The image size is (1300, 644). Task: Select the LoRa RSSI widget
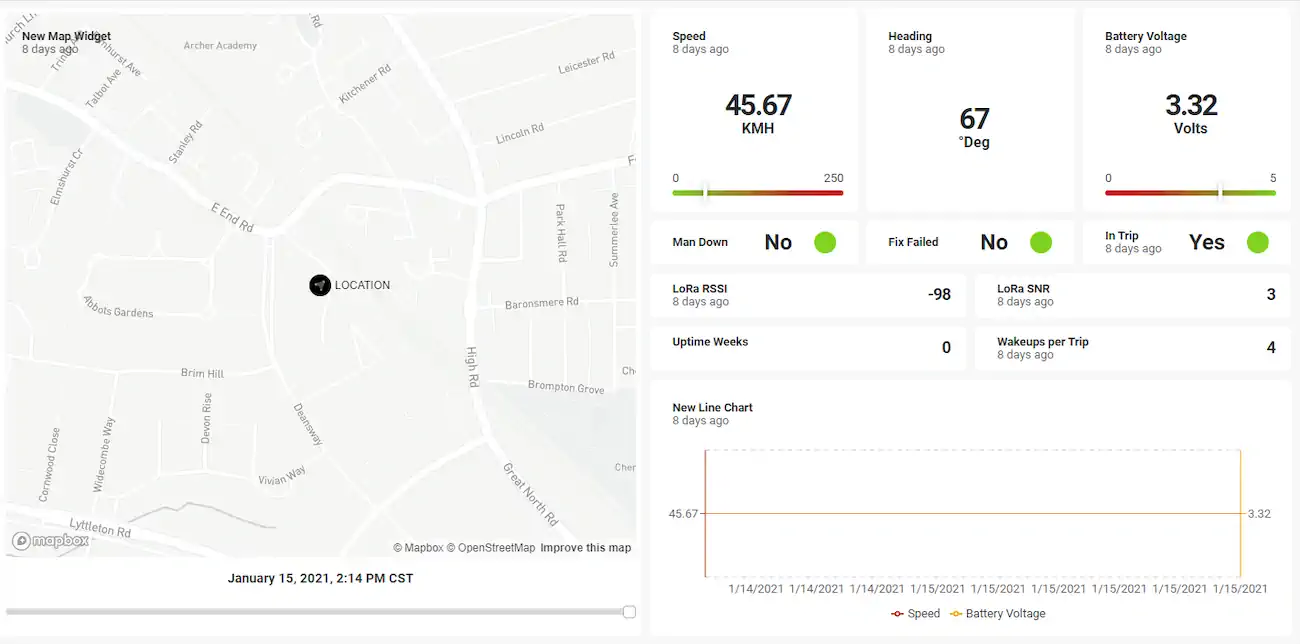pos(808,295)
